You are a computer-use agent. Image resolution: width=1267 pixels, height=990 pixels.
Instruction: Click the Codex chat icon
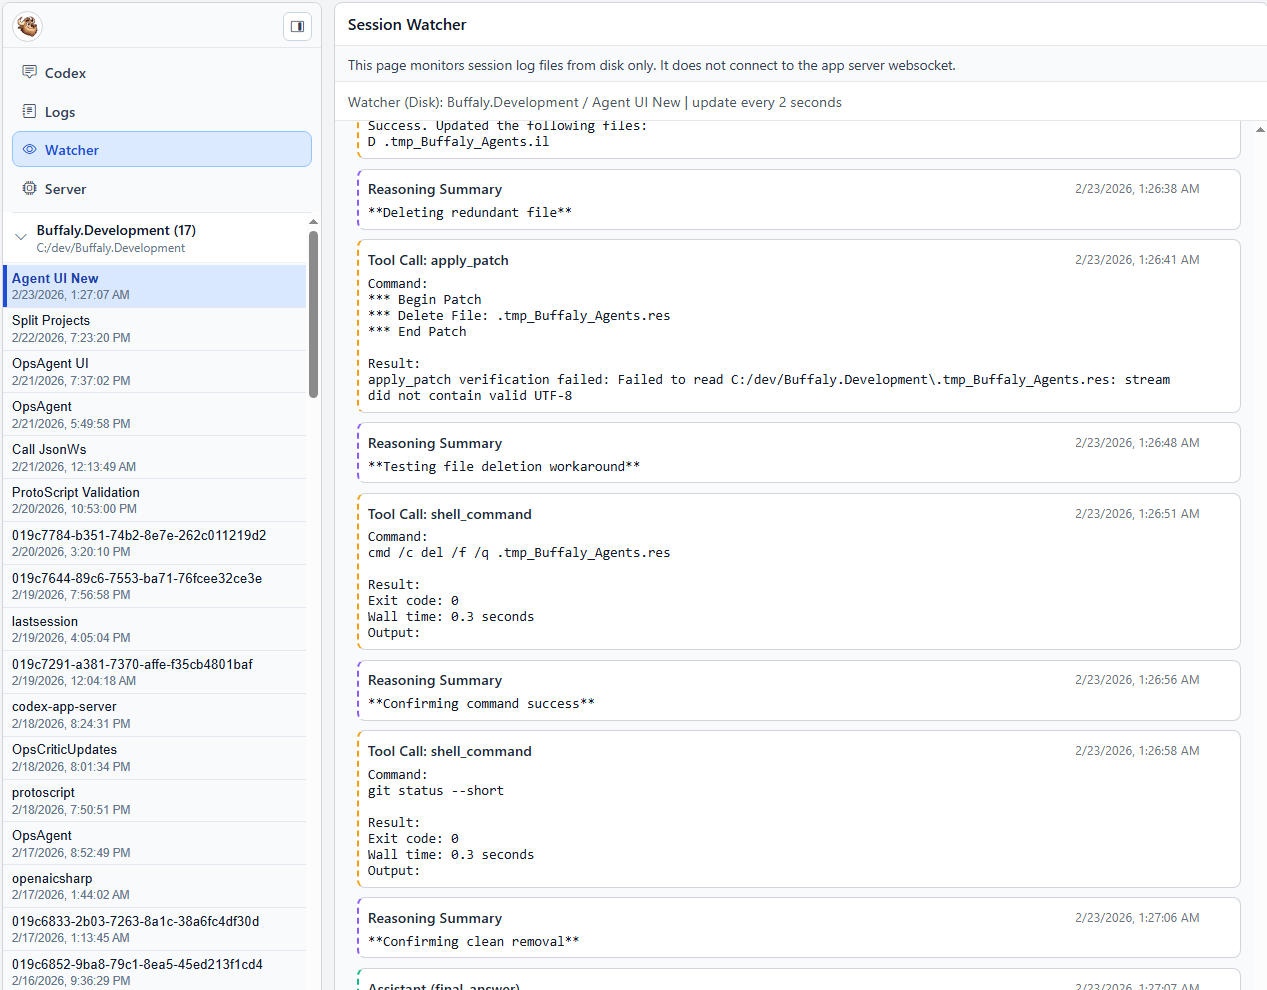pyautogui.click(x=30, y=72)
